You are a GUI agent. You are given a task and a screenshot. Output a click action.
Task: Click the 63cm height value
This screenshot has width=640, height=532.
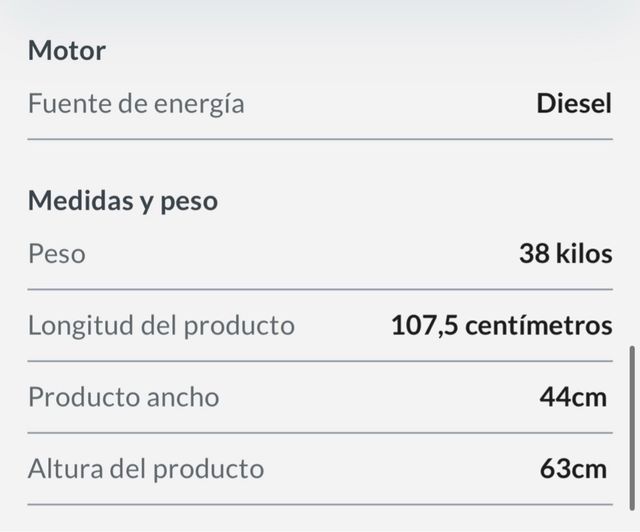point(573,468)
